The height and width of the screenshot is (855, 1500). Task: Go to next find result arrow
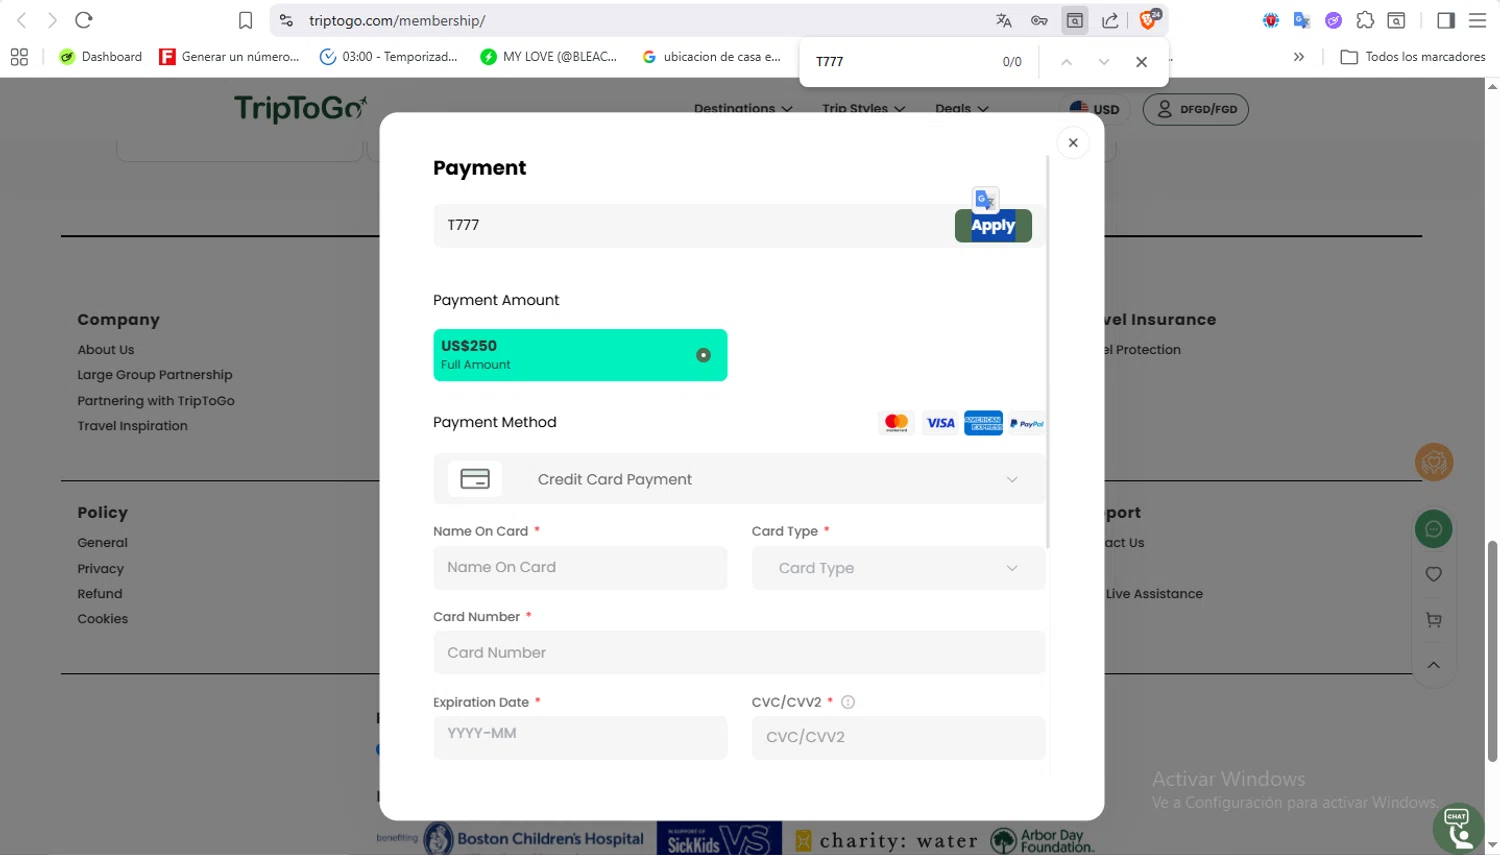[1103, 62]
